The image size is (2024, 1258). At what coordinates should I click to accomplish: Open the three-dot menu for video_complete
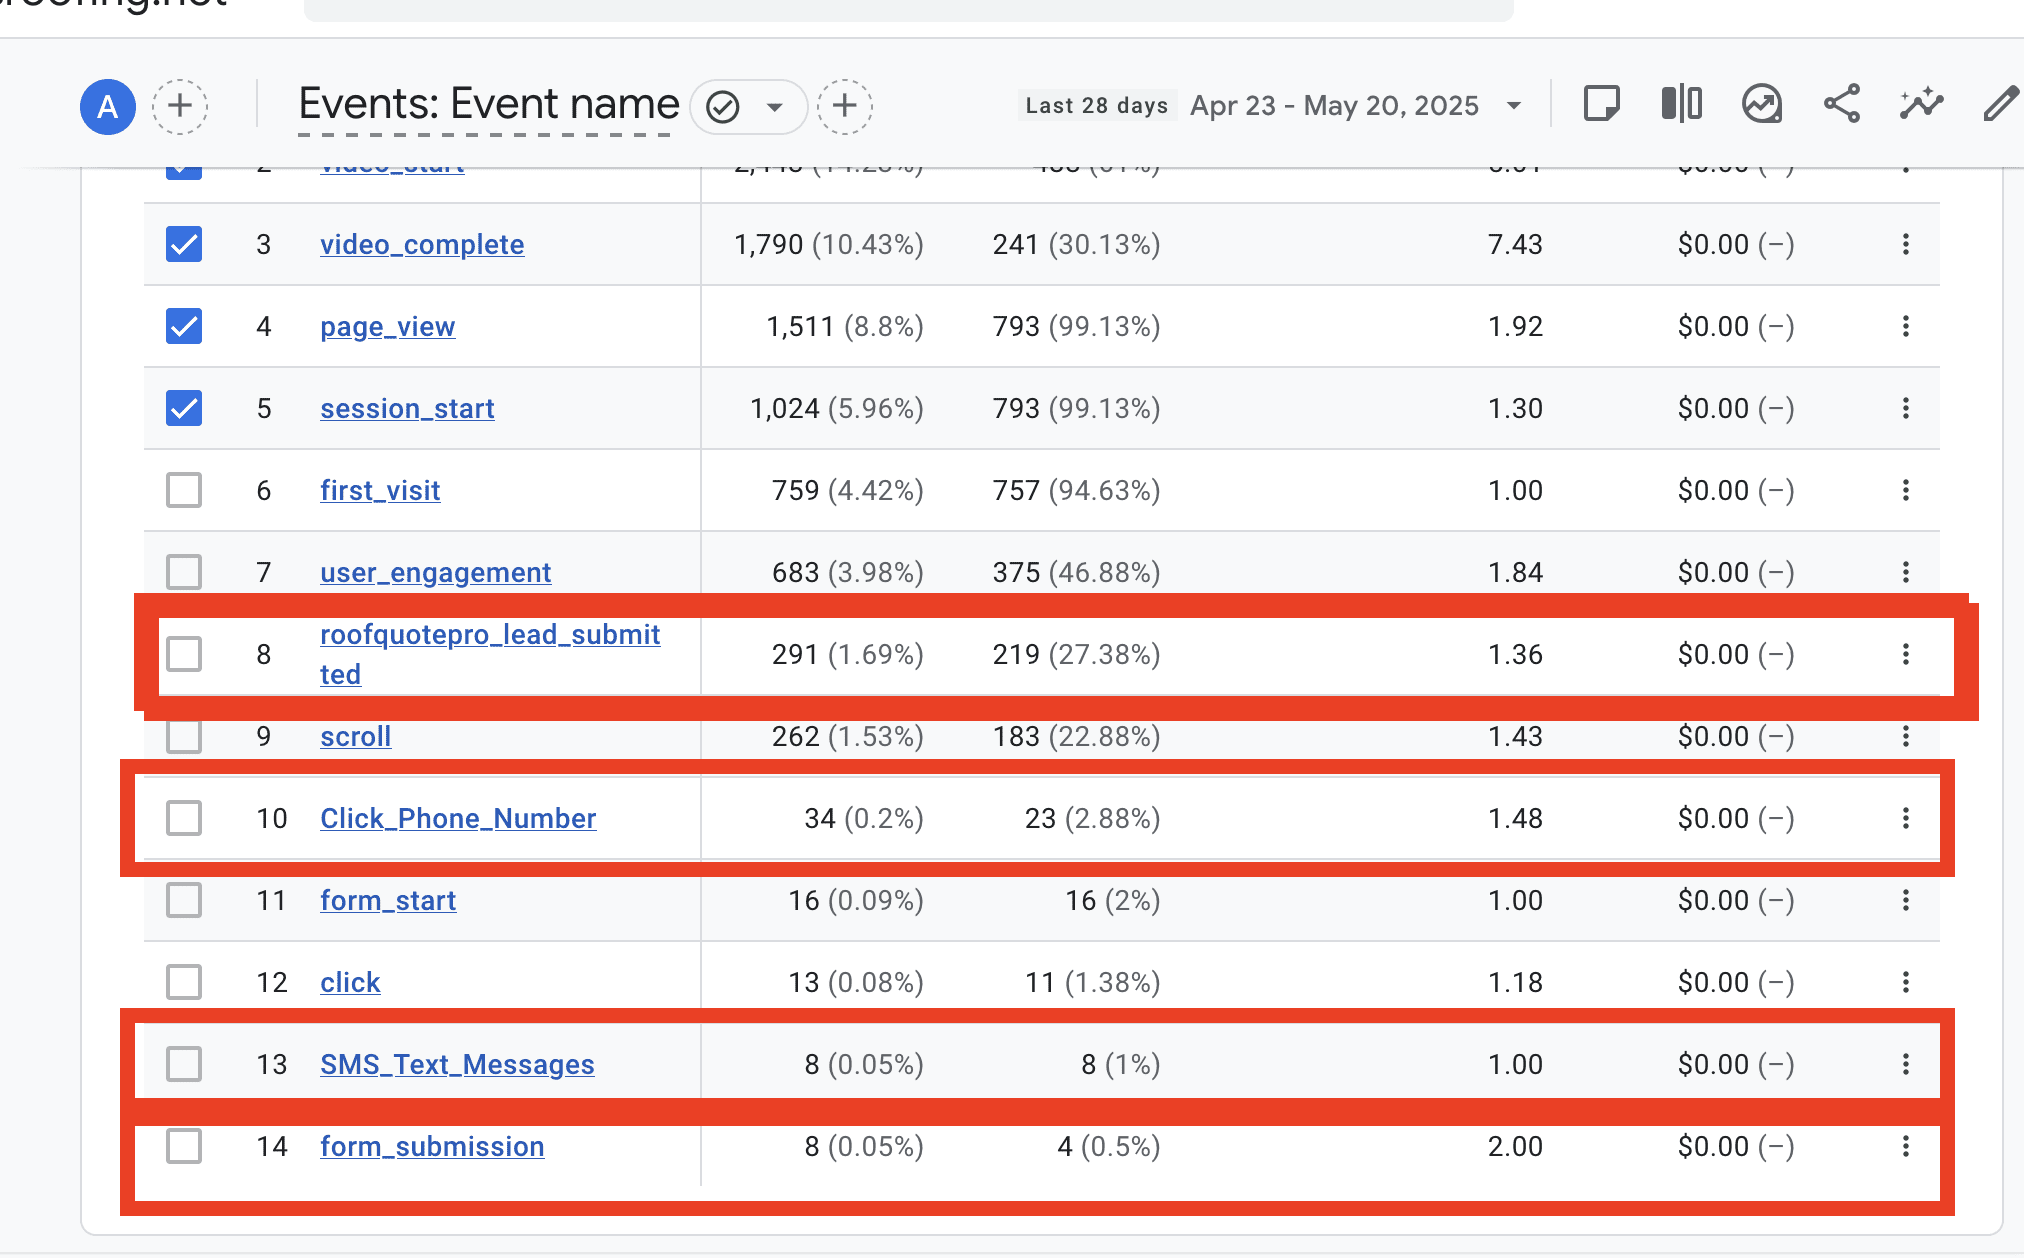[1906, 244]
